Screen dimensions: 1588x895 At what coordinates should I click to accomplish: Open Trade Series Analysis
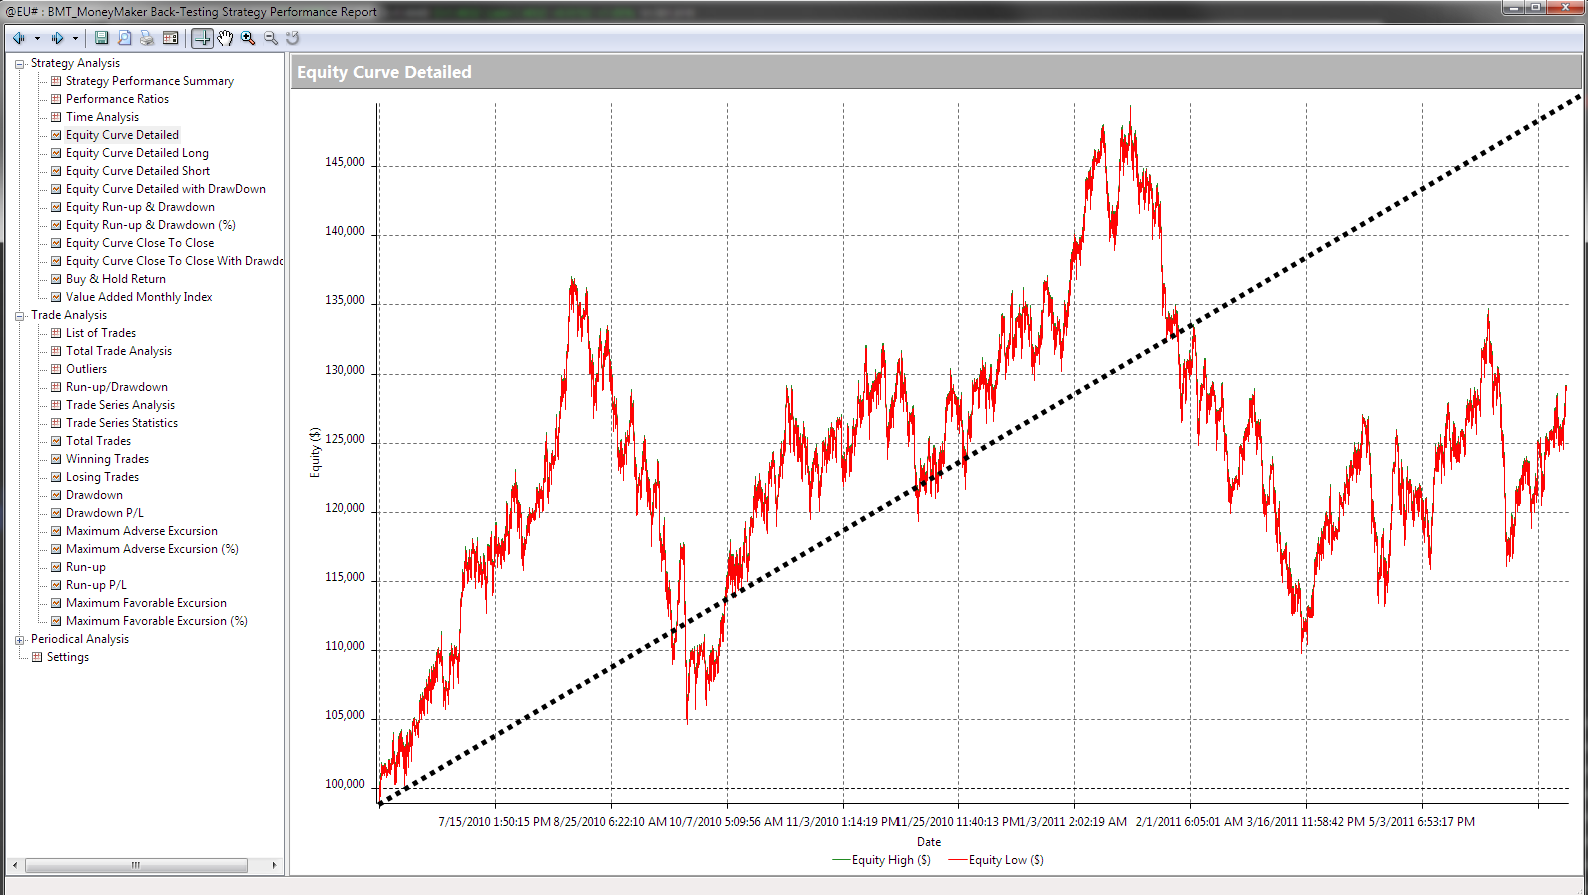(x=120, y=405)
